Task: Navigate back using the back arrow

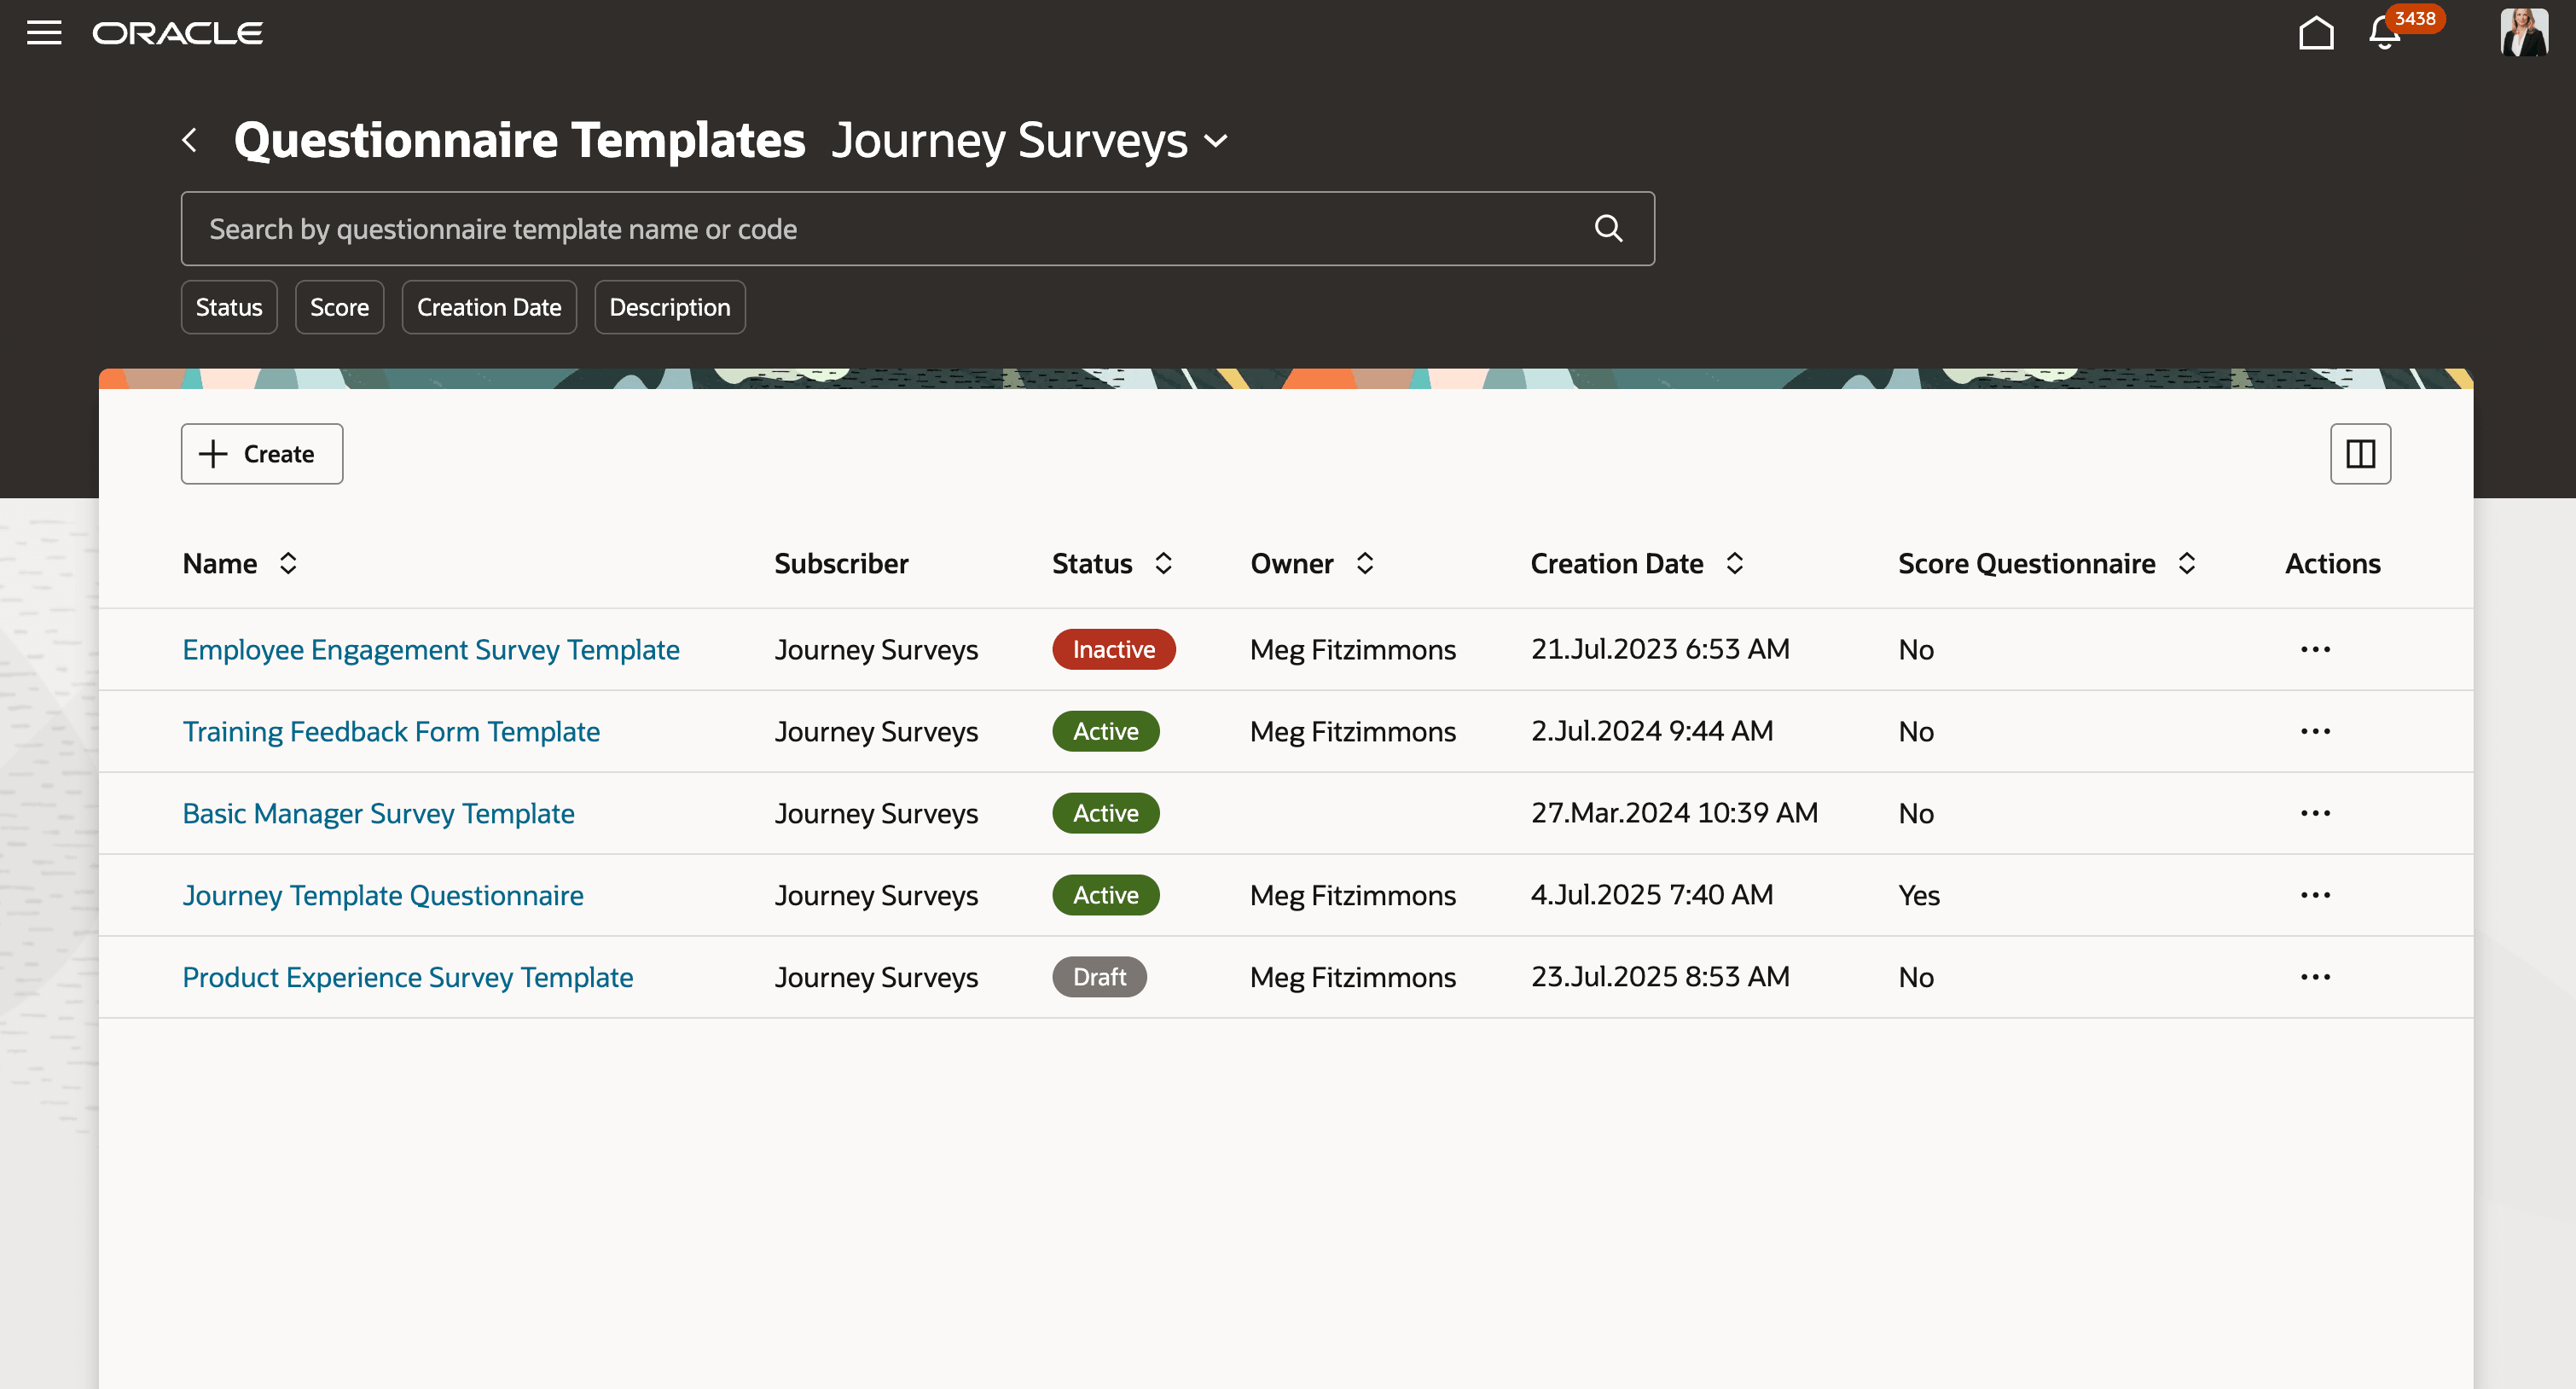Action: (x=190, y=139)
